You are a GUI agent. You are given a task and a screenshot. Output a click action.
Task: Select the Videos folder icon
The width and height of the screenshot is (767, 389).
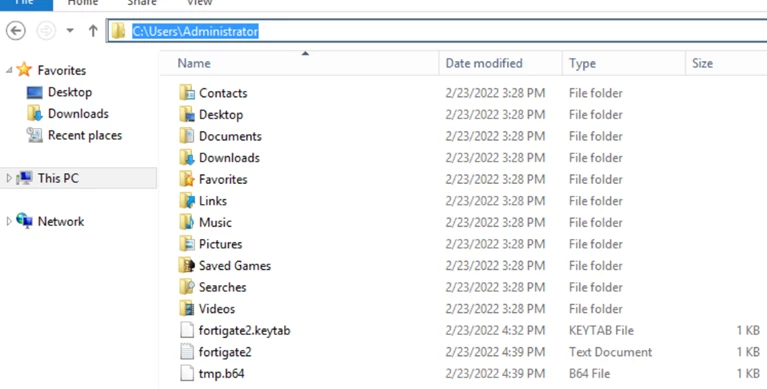(x=187, y=308)
